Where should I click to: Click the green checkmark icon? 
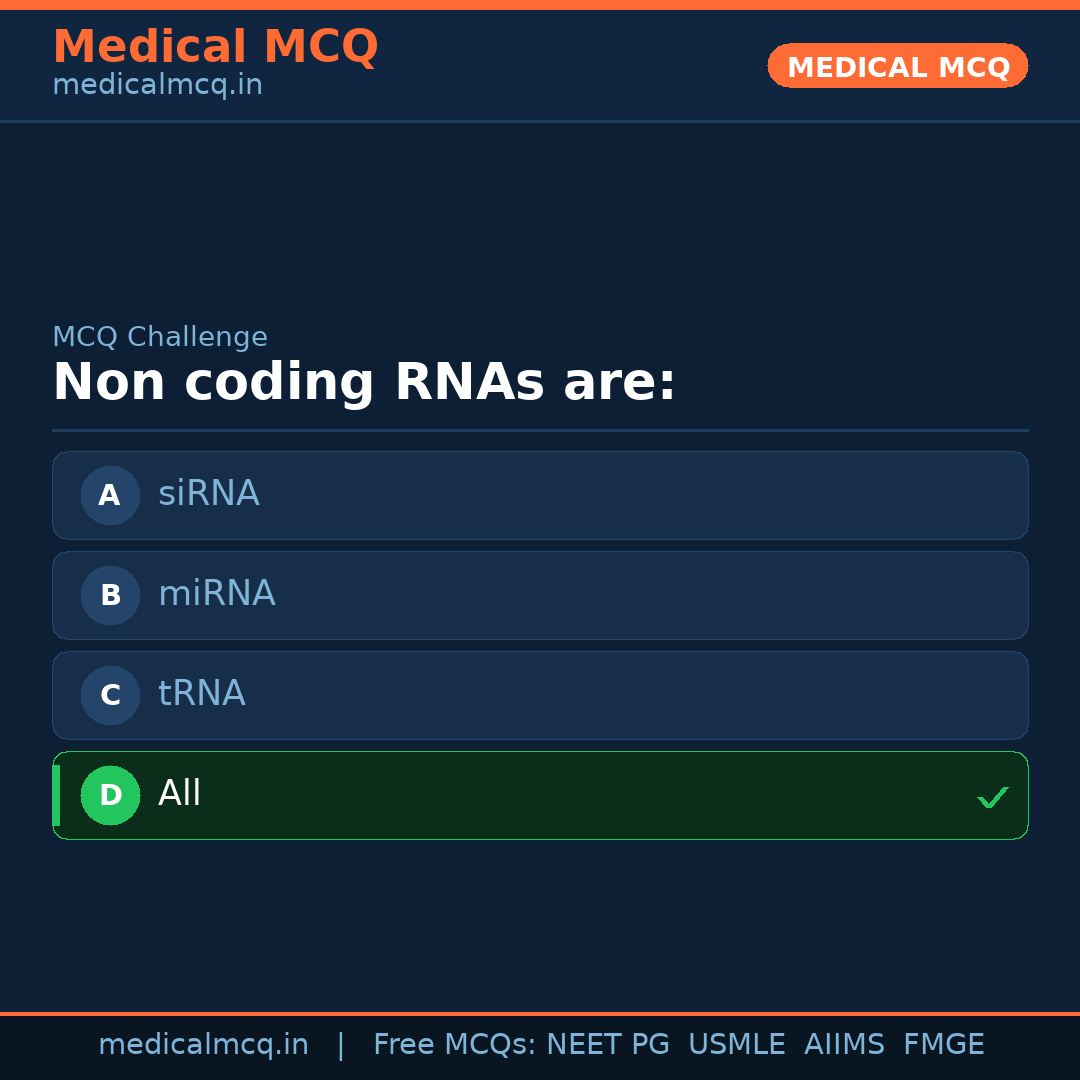[992, 797]
